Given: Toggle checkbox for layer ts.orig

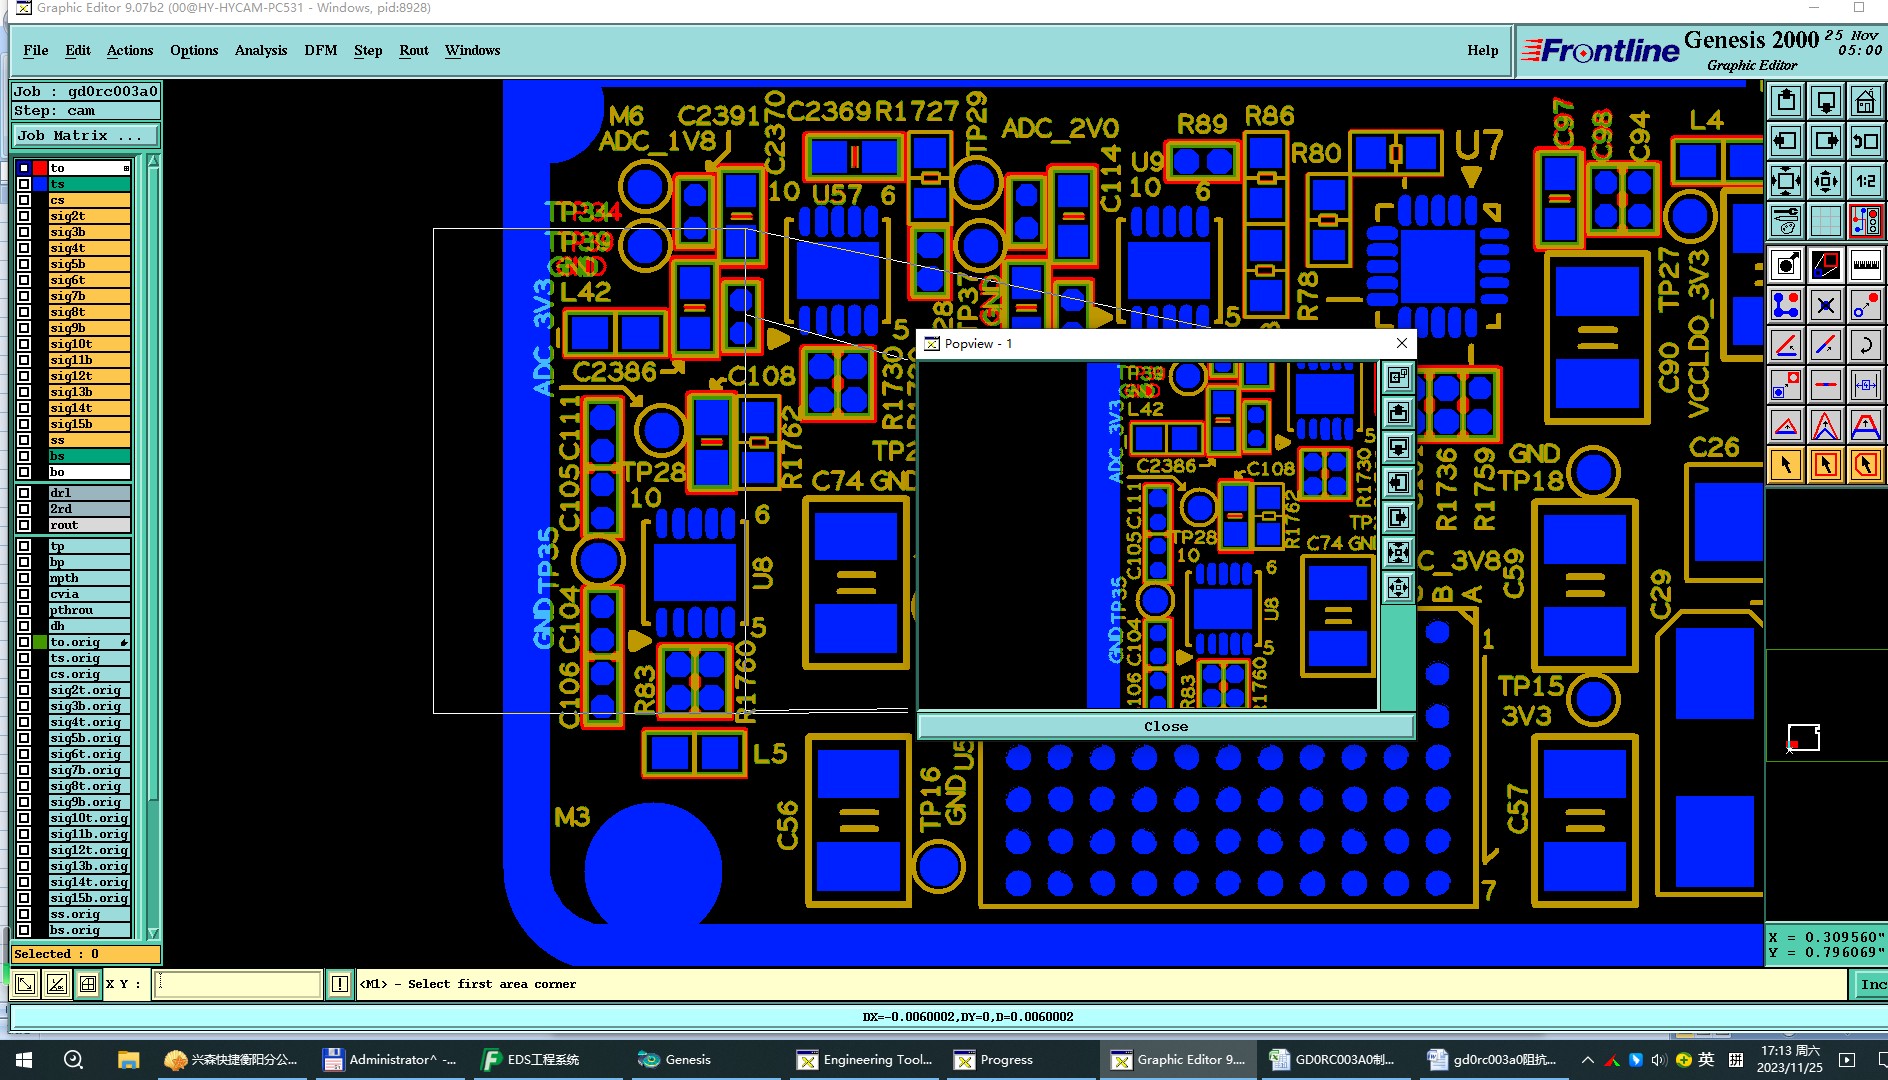Looking at the screenshot, I should tap(24, 658).
